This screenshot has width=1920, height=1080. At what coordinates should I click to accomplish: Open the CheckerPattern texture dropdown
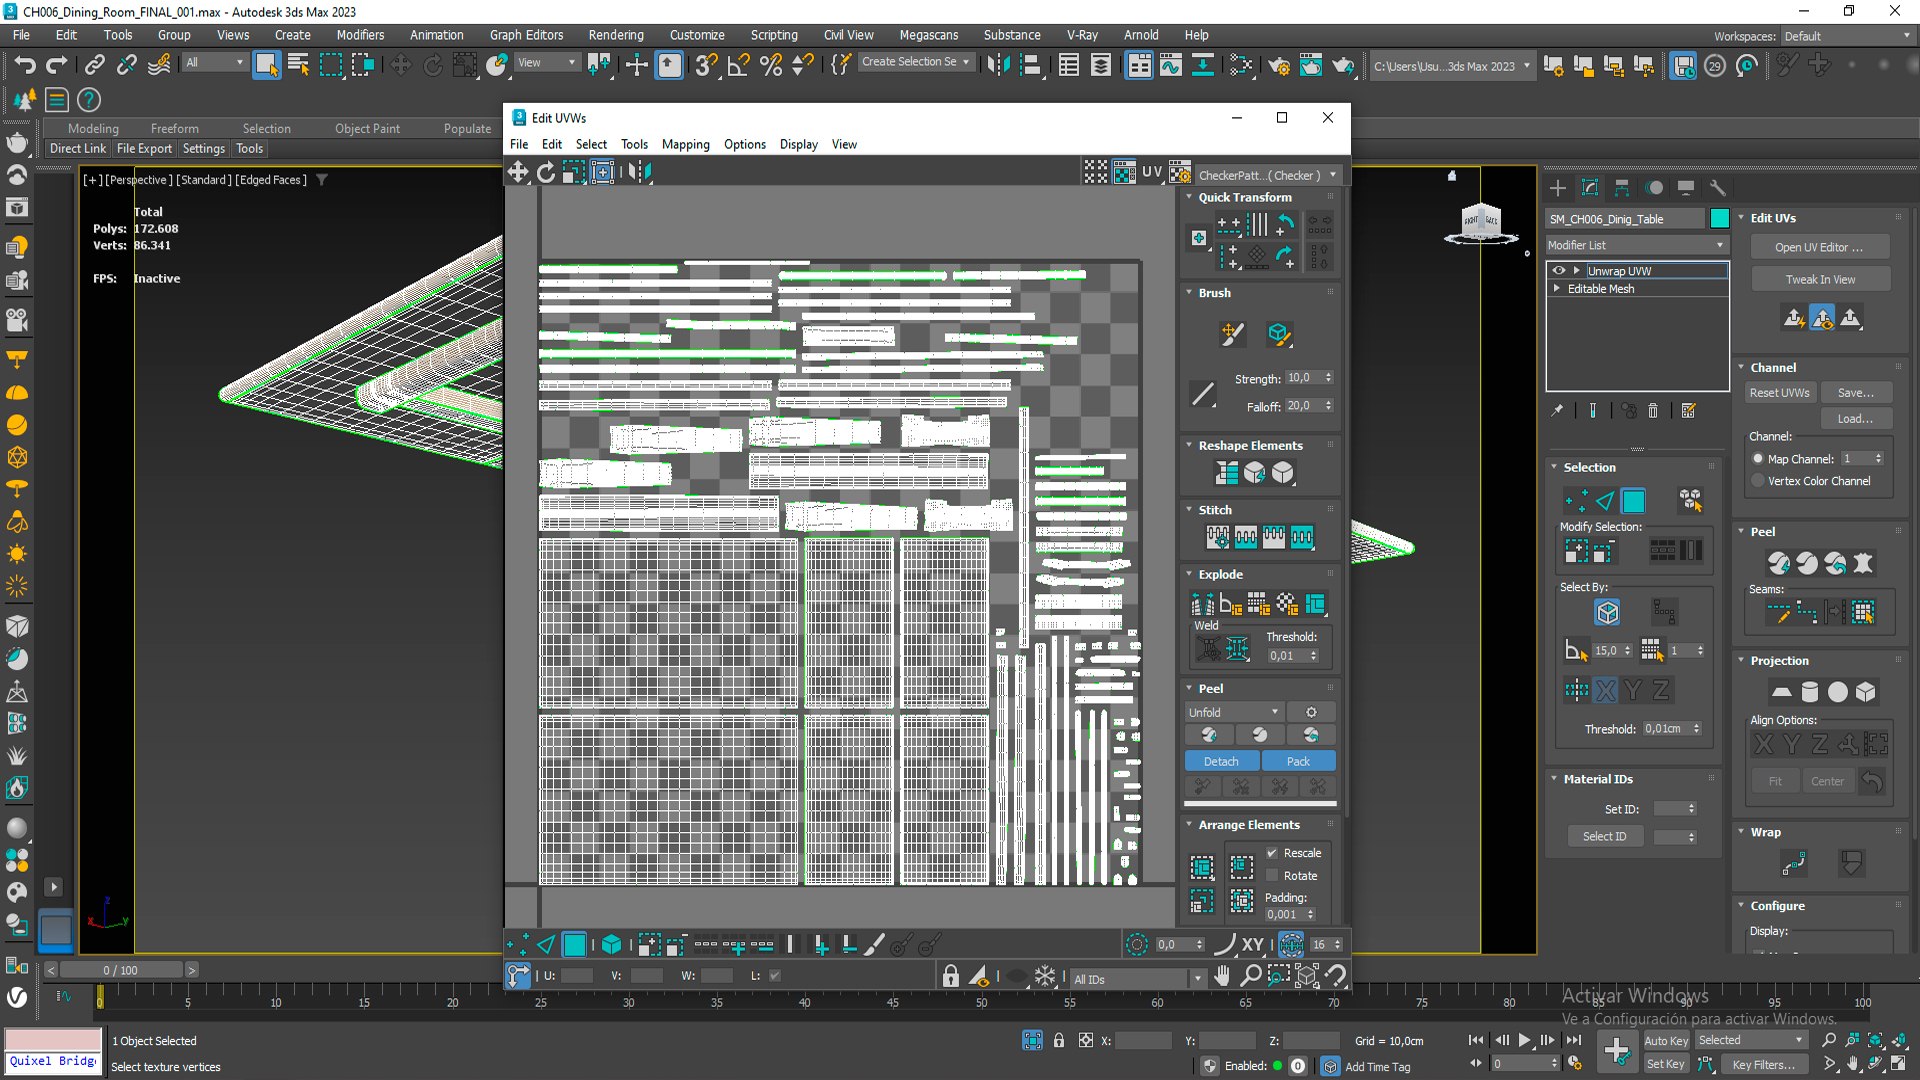pos(1268,175)
